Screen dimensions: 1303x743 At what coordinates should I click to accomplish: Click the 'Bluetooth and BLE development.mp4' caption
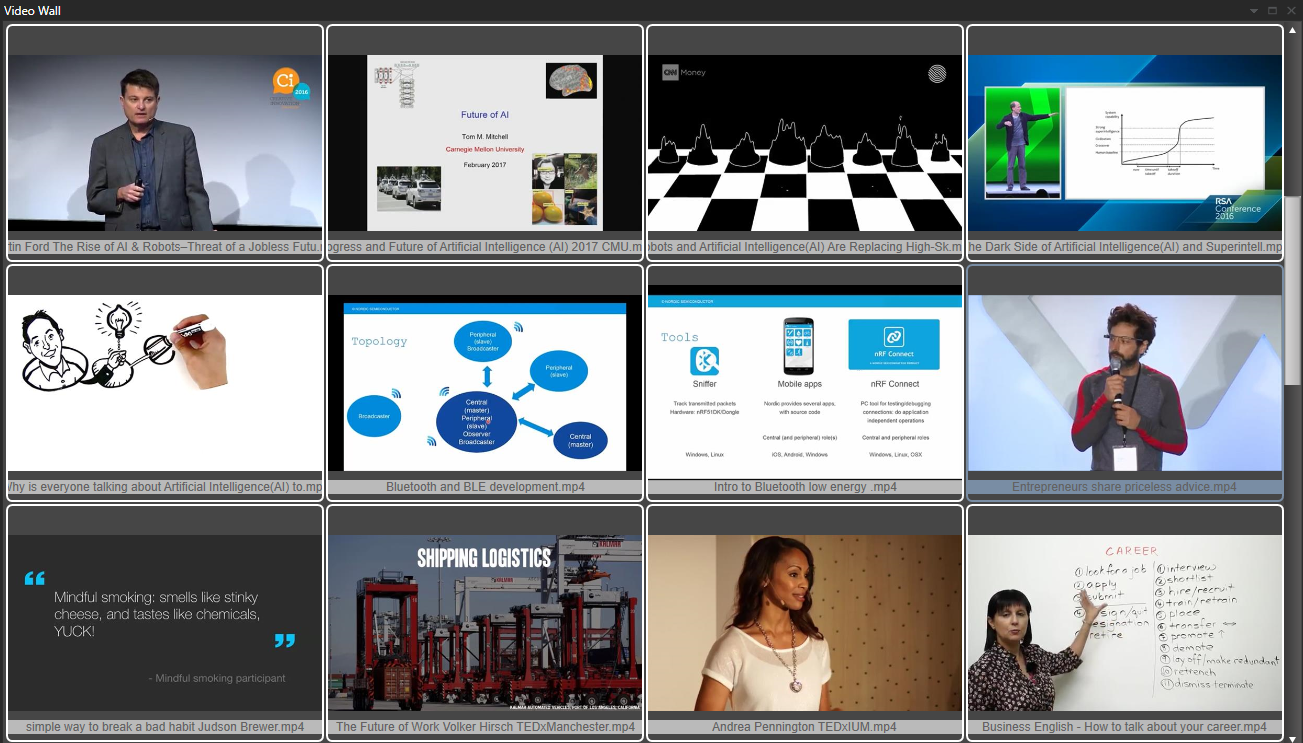click(485, 487)
